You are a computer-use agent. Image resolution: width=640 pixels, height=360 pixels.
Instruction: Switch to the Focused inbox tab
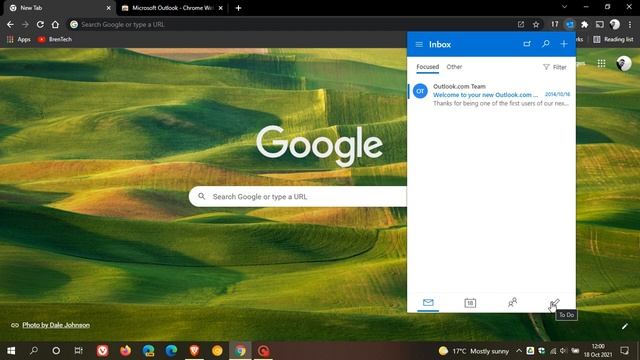click(x=427, y=67)
